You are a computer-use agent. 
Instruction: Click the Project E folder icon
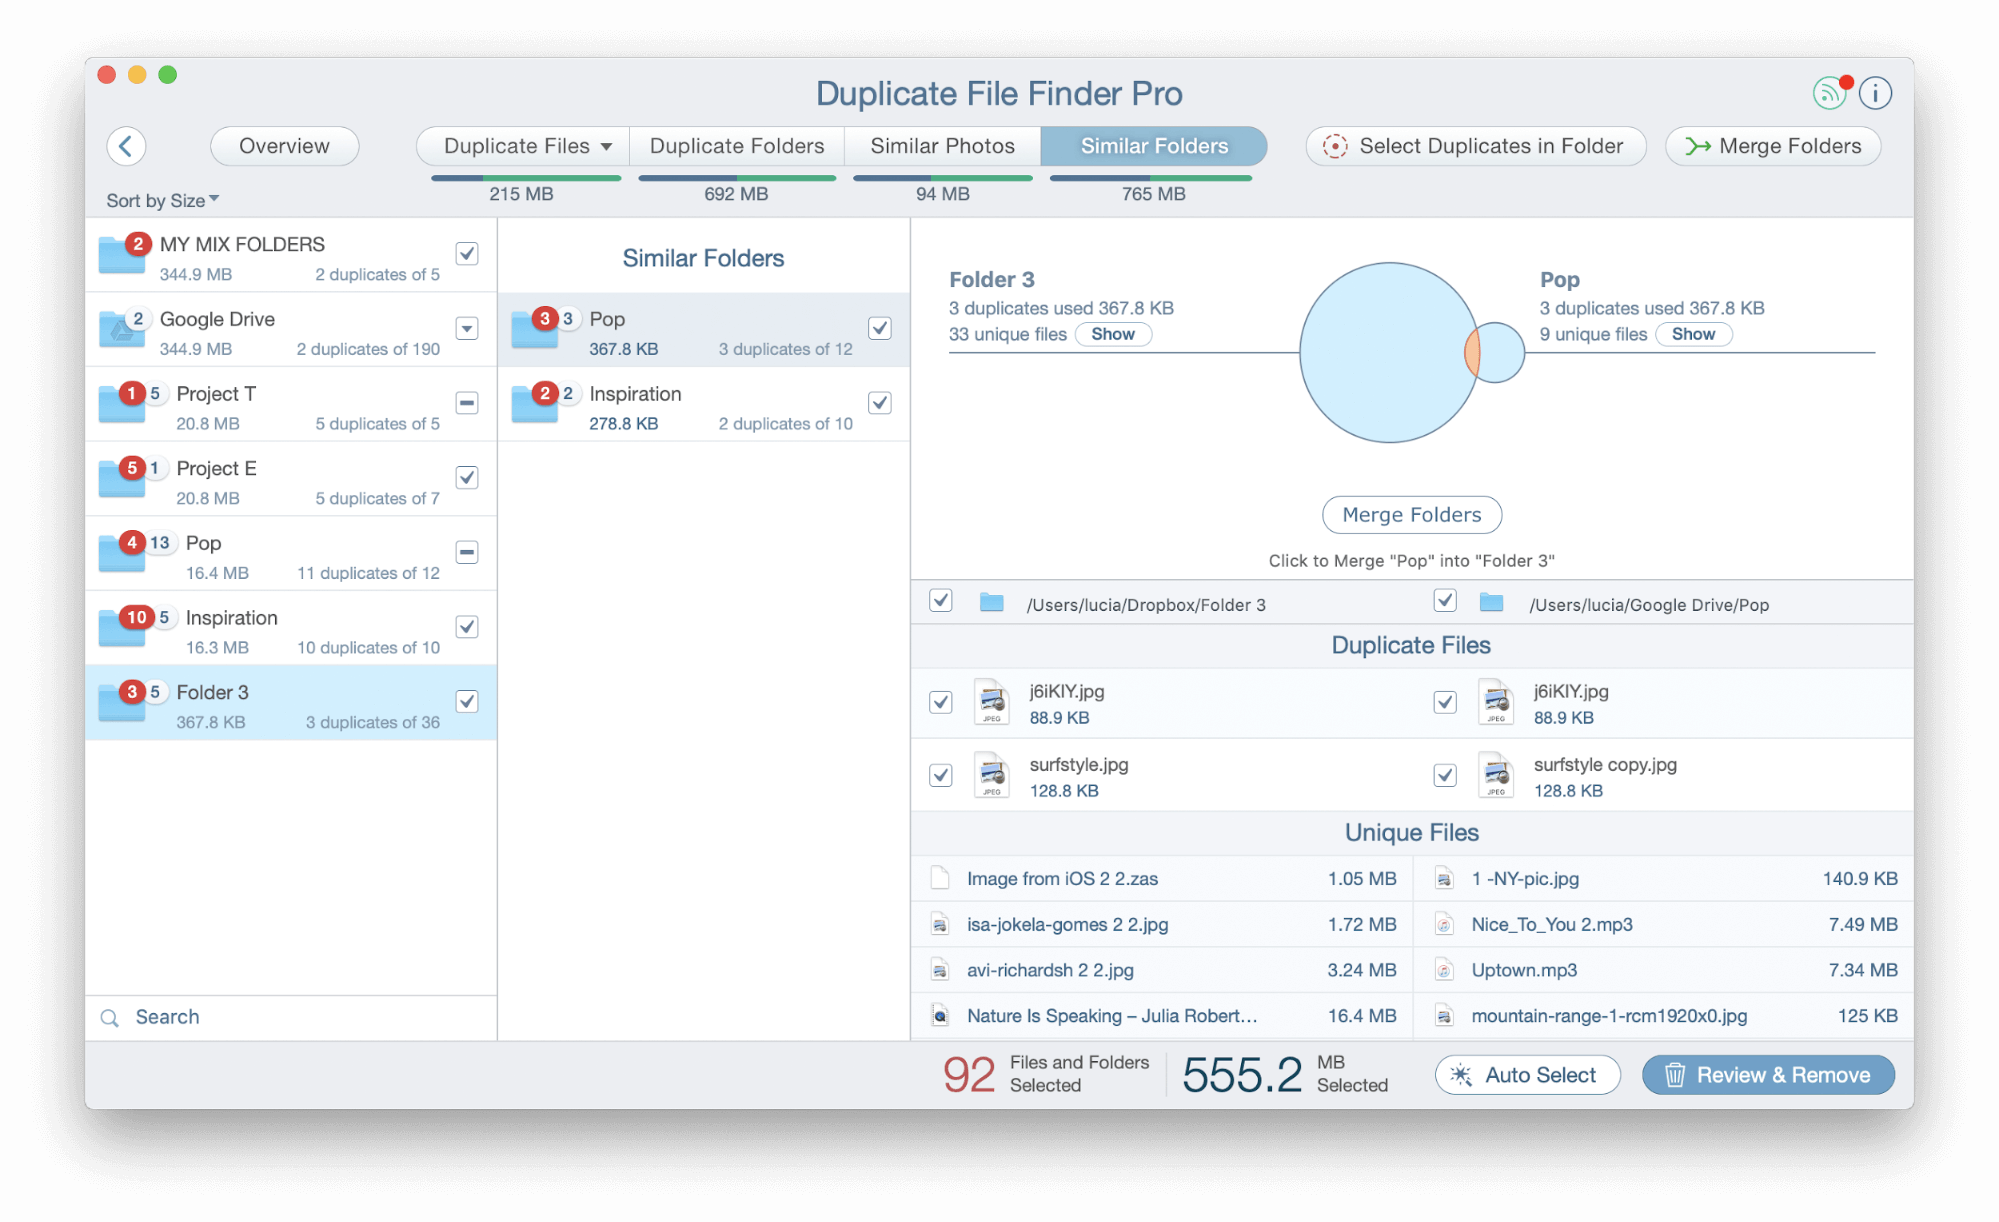pyautogui.click(x=122, y=478)
